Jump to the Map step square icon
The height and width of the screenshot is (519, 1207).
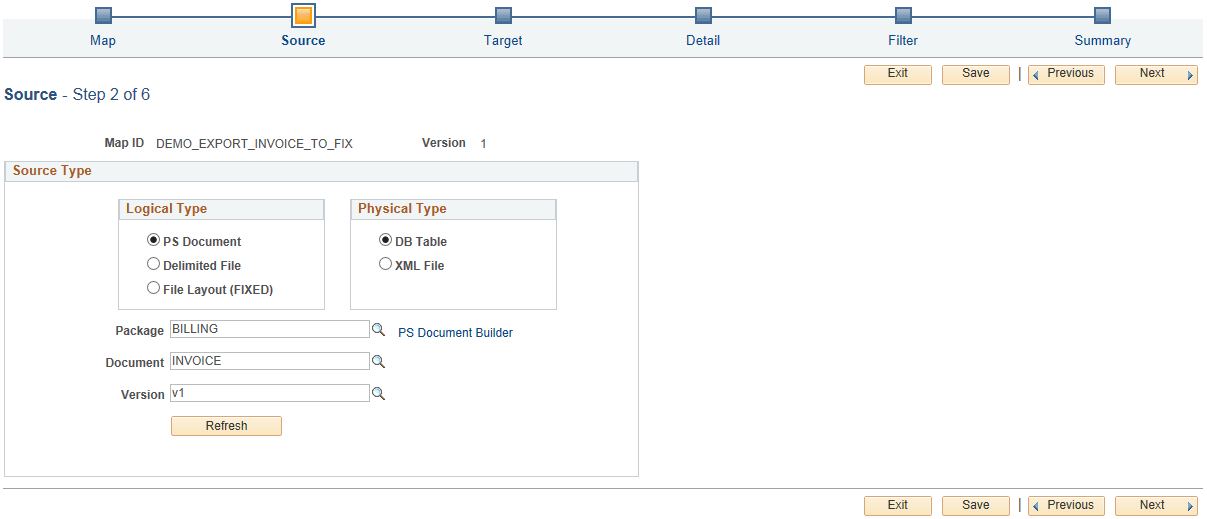103,15
